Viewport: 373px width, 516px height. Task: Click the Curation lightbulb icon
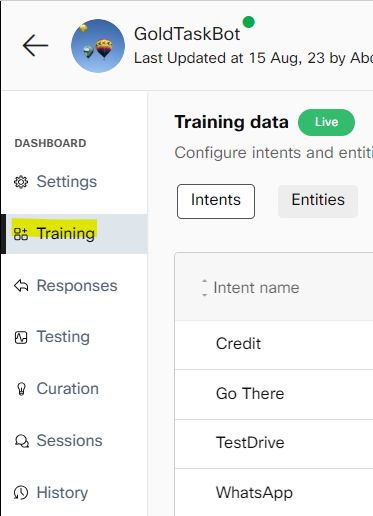(21, 389)
